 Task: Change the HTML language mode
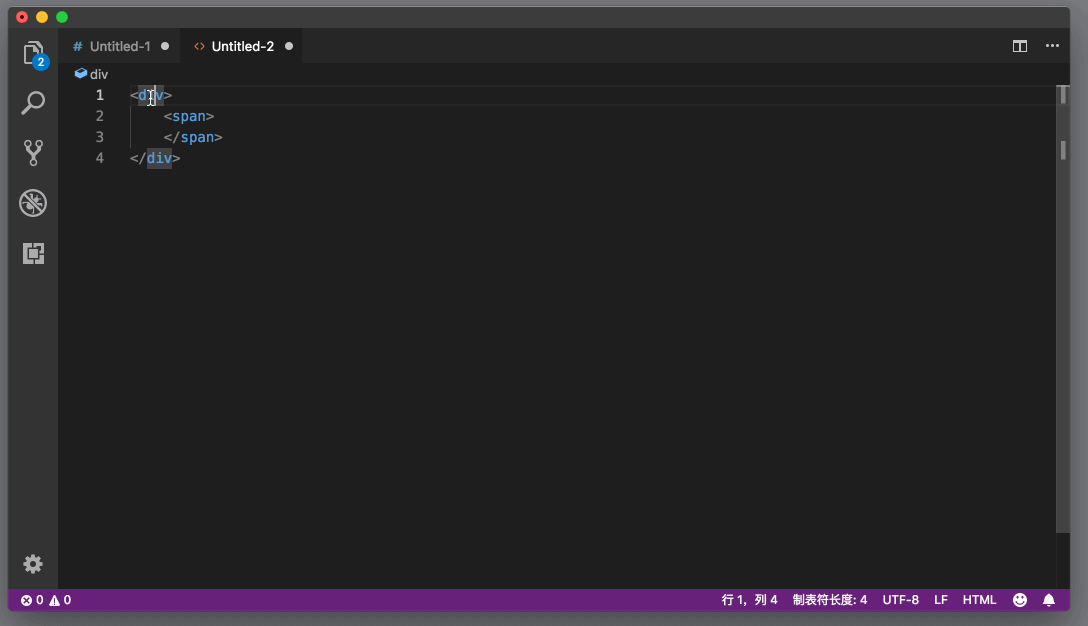[x=979, y=600]
